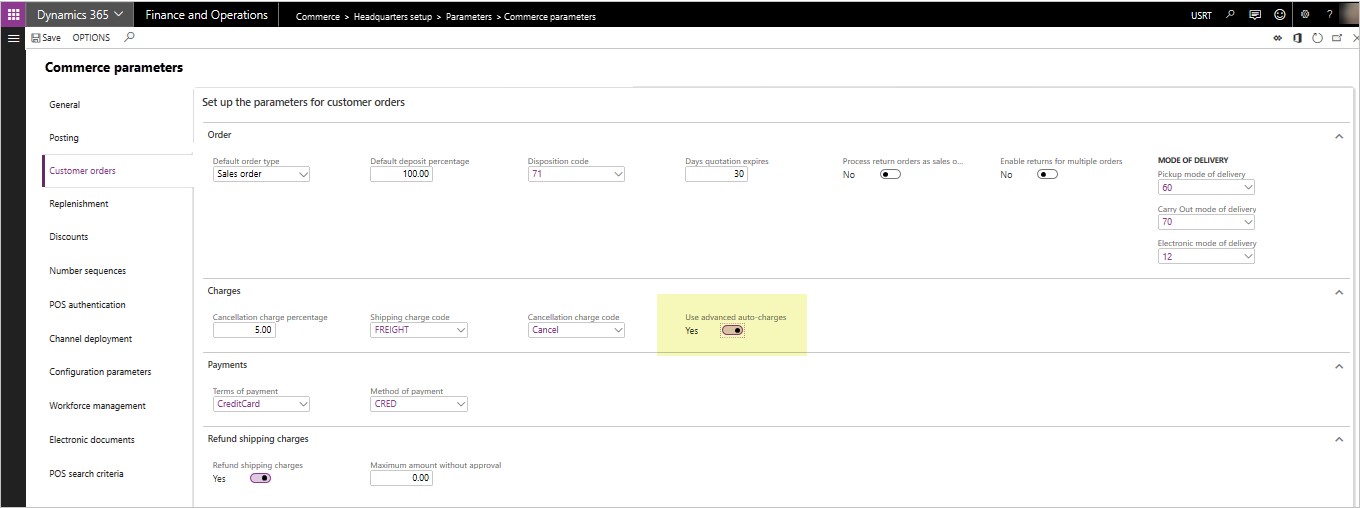
Task: Collapse the Charges section chevron
Action: coord(1340,292)
